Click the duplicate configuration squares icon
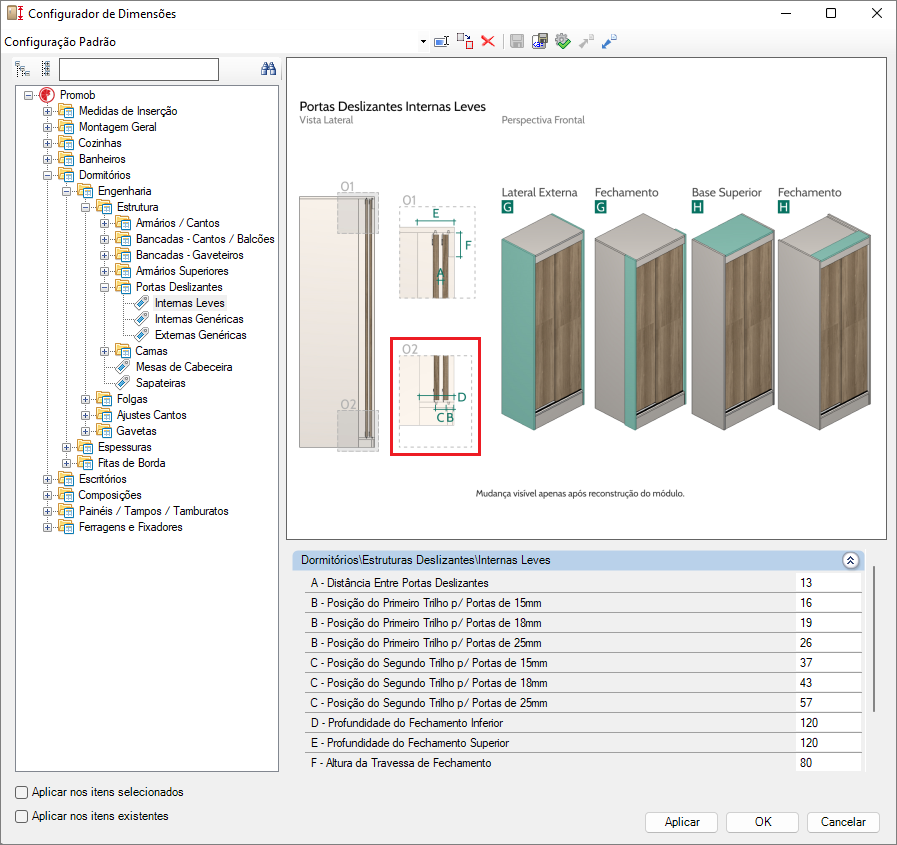Image resolution: width=897 pixels, height=845 pixels. point(465,41)
